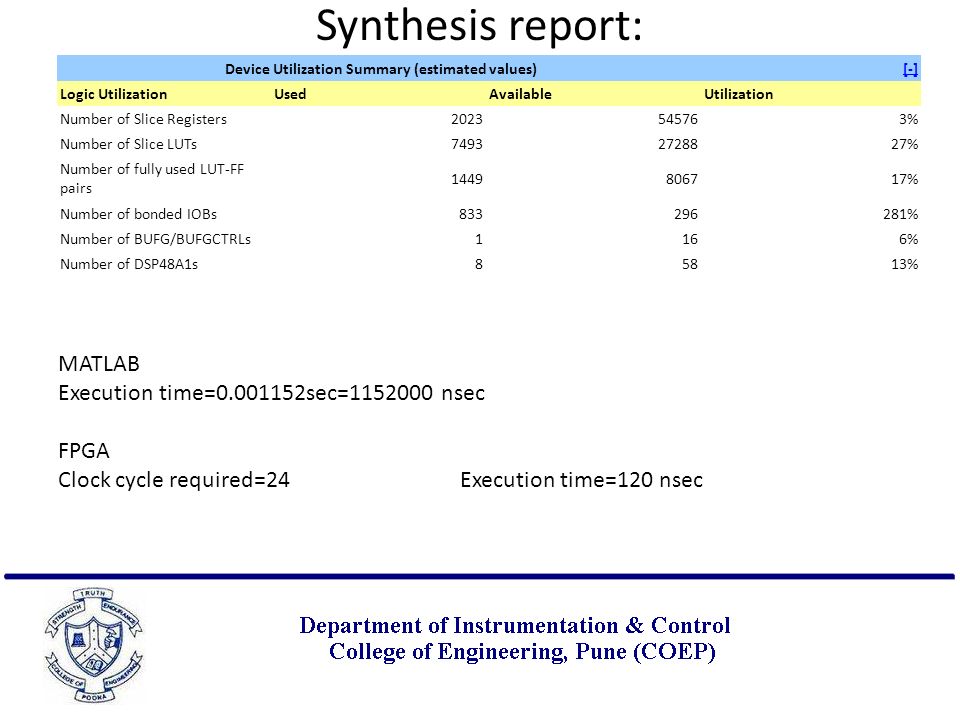This screenshot has height=720, width=960.
Task: Select 'Number of DSP48A1s' row label
Action: [129, 264]
